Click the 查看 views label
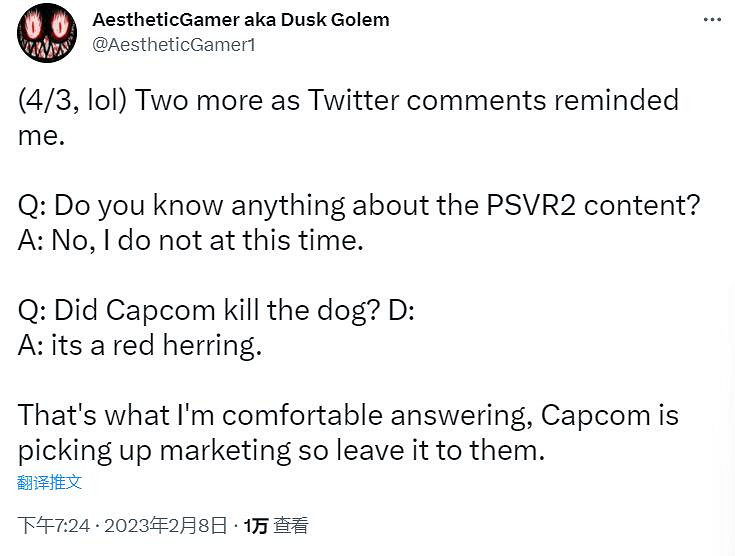 click(292, 525)
